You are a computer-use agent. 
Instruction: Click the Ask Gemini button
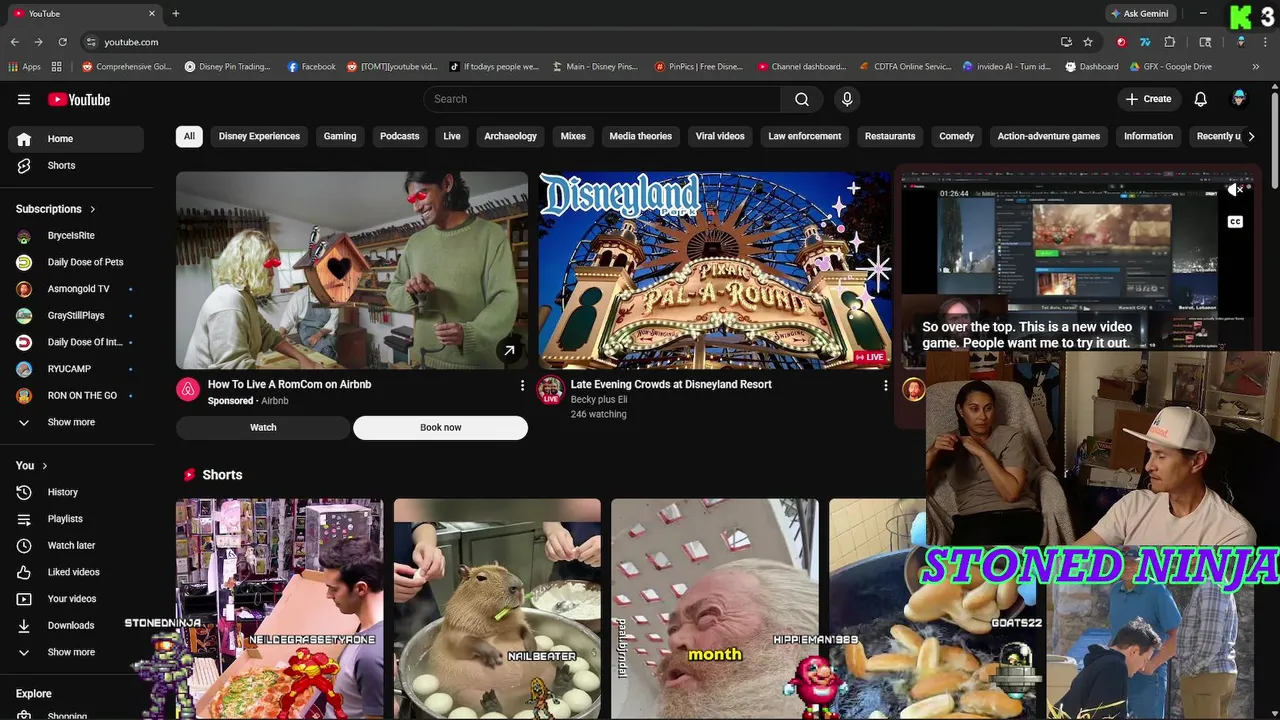click(1139, 14)
